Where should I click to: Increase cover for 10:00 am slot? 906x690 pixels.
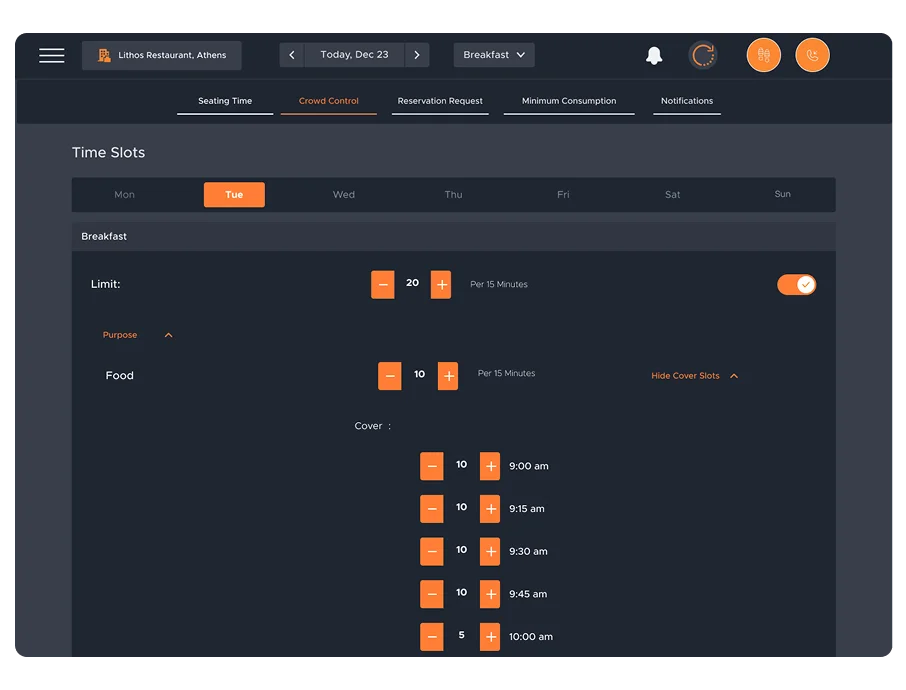click(490, 637)
